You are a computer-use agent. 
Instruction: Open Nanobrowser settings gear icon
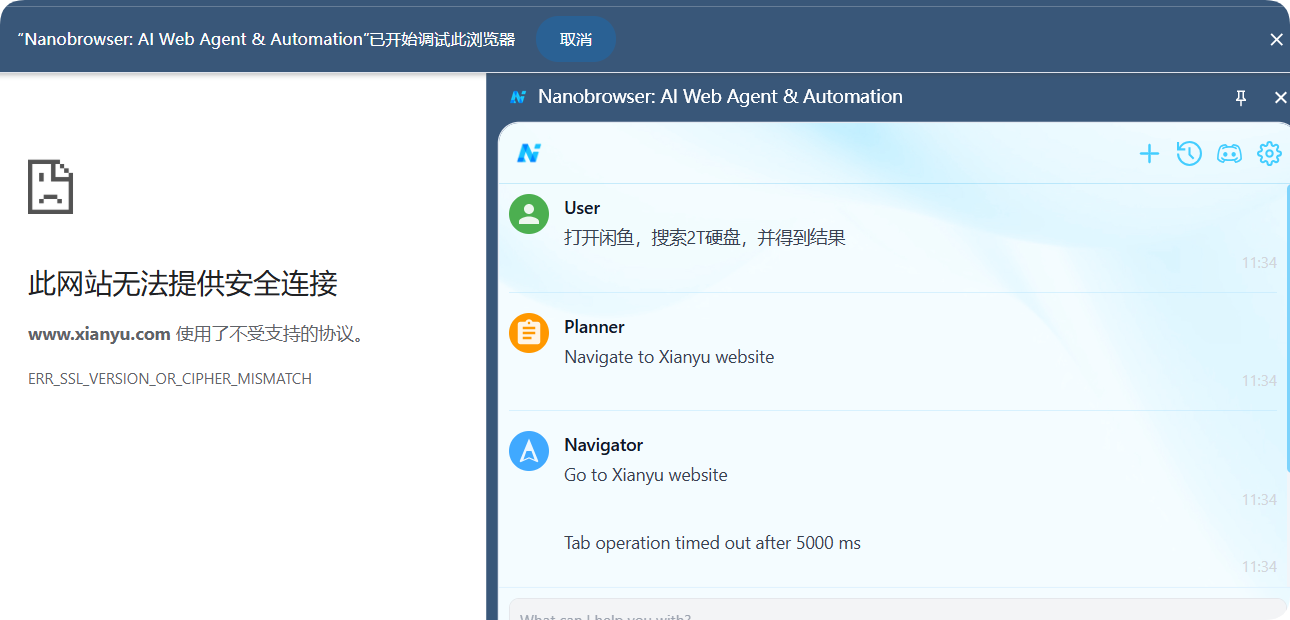(1269, 153)
